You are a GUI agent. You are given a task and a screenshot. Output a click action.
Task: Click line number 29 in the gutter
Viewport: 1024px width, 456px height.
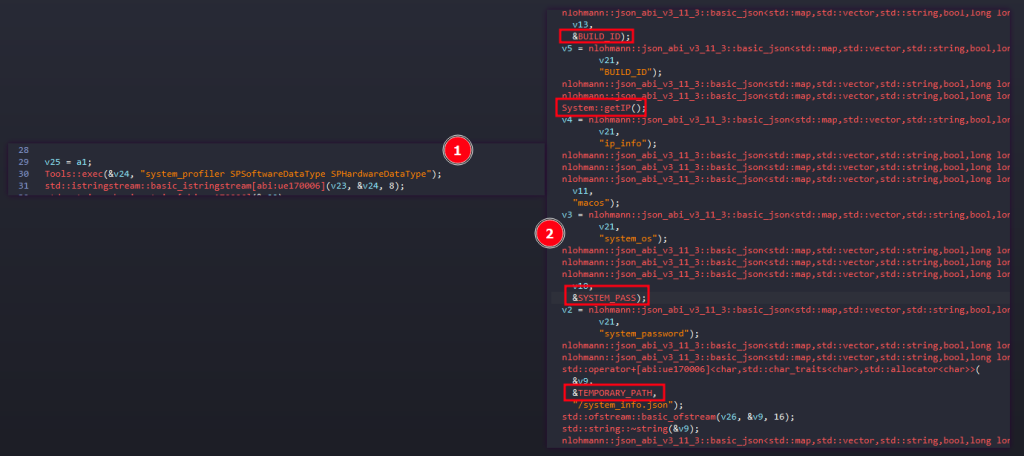(x=26, y=161)
